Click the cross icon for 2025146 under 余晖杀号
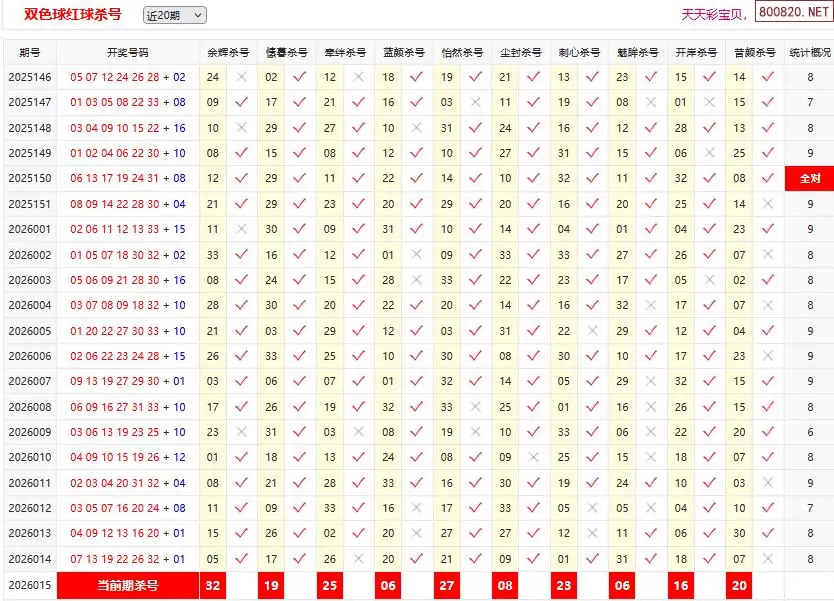 point(241,77)
